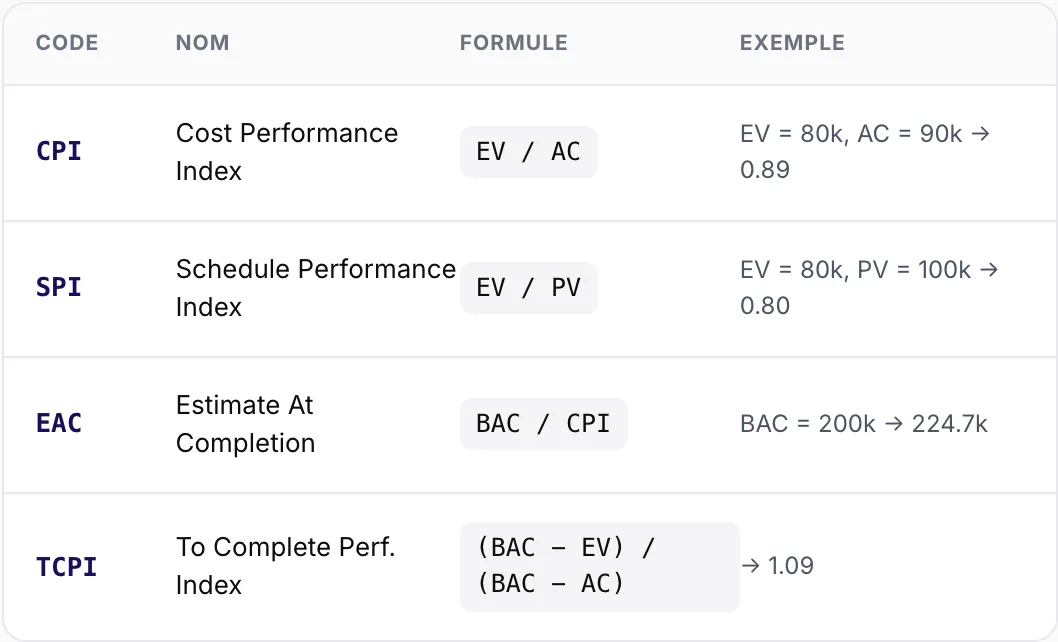Select the EAC code cell
This screenshot has height=642, width=1058.
pyautogui.click(x=59, y=423)
